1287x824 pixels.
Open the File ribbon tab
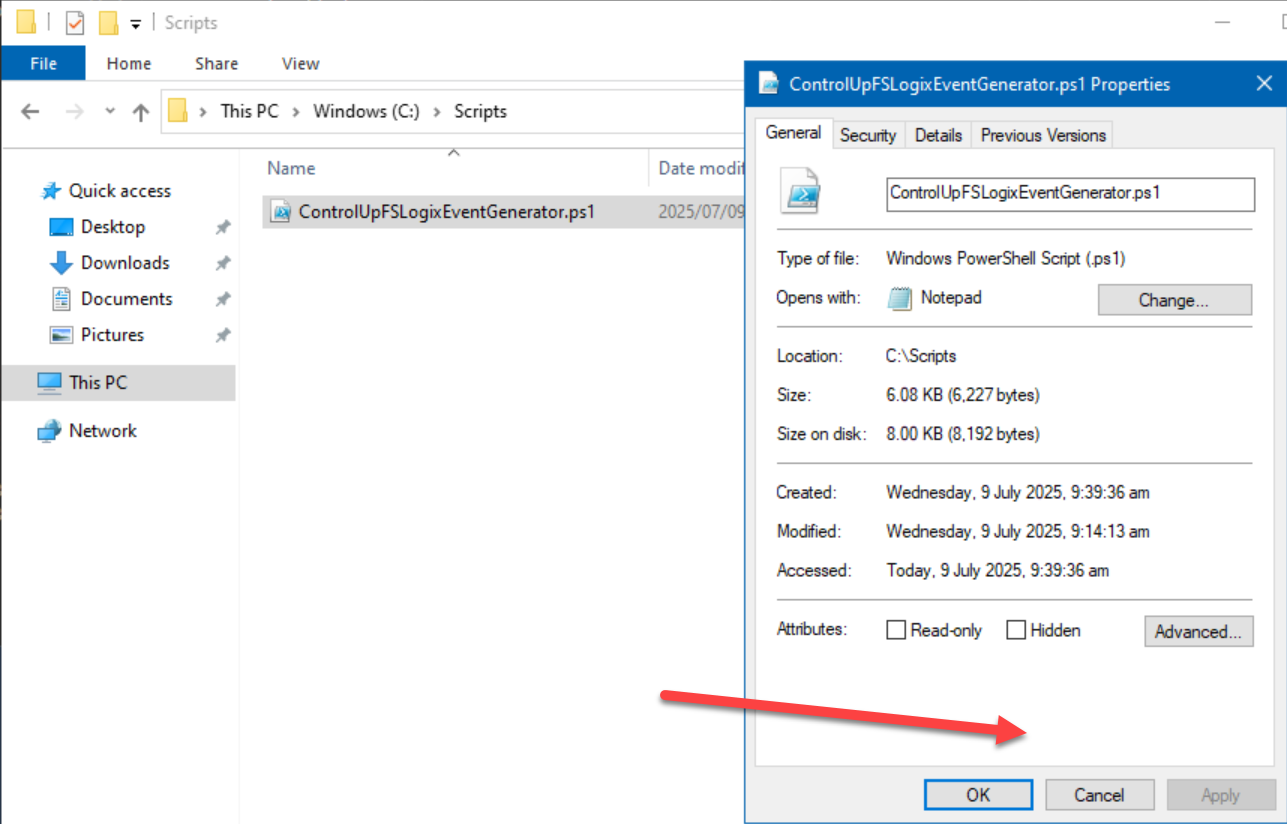pos(43,63)
